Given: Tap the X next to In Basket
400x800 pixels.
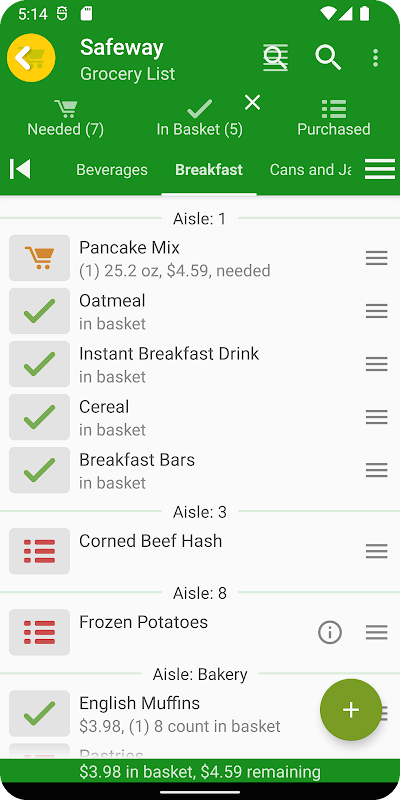Looking at the screenshot, I should coord(253,103).
